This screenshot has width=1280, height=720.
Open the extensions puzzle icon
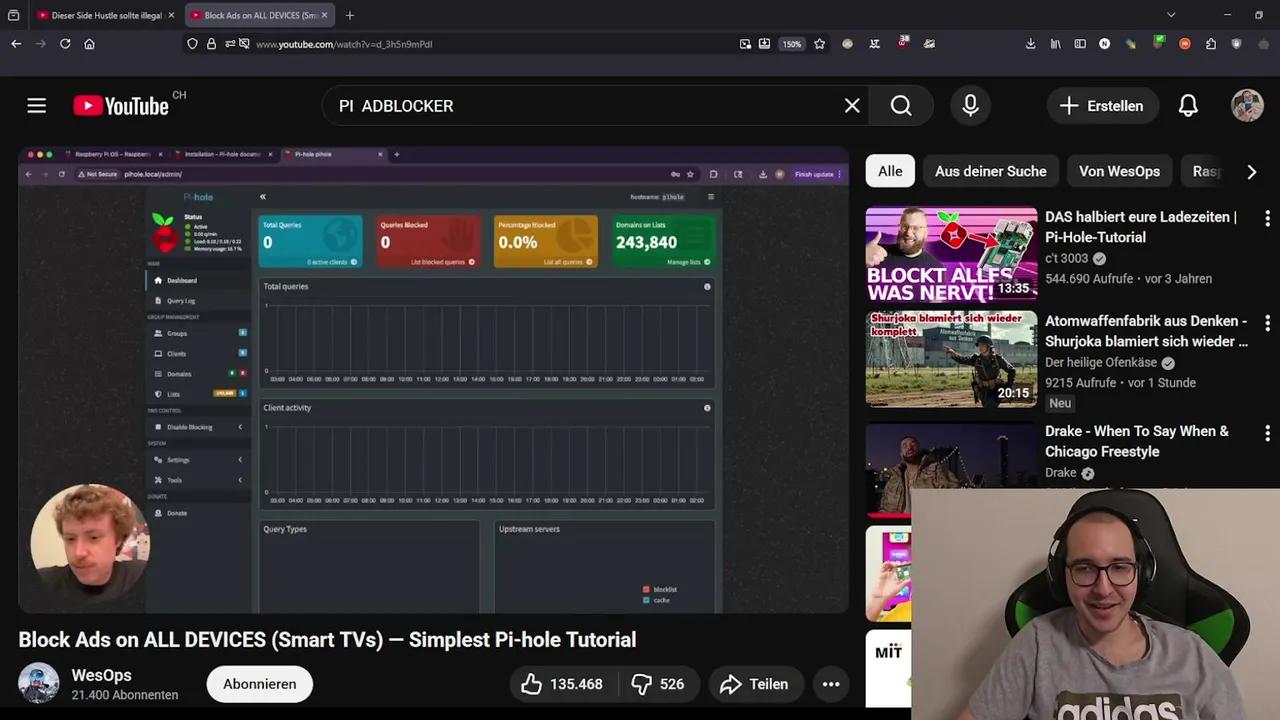click(x=1211, y=44)
